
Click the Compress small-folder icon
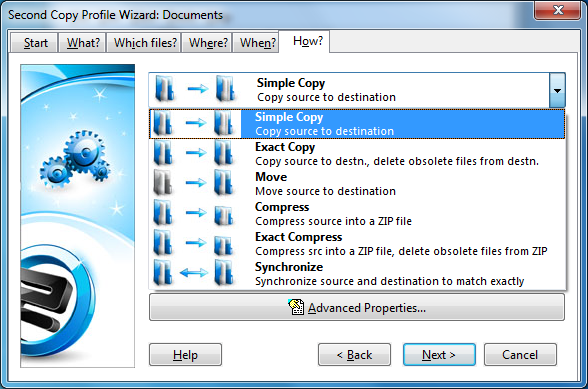(224, 215)
